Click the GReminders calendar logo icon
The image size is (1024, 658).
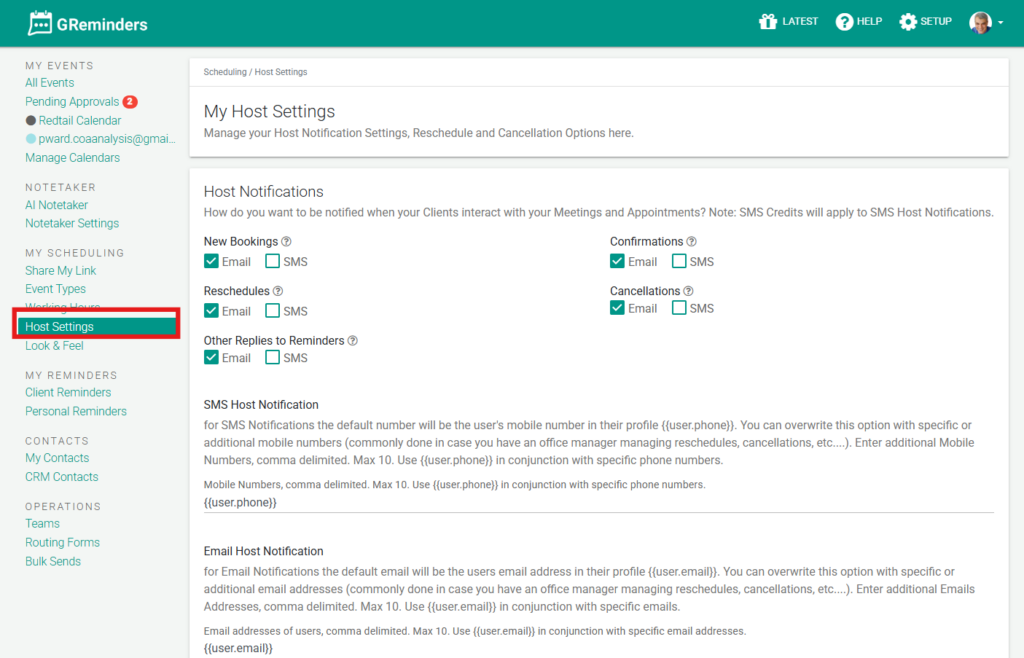(x=40, y=23)
